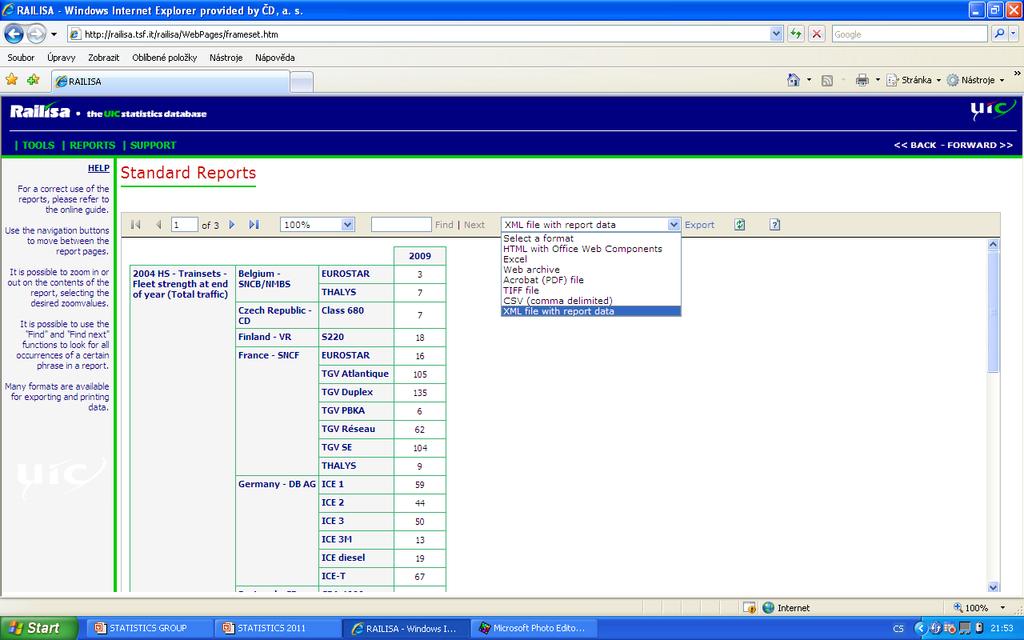Go to next report page

coord(232,225)
